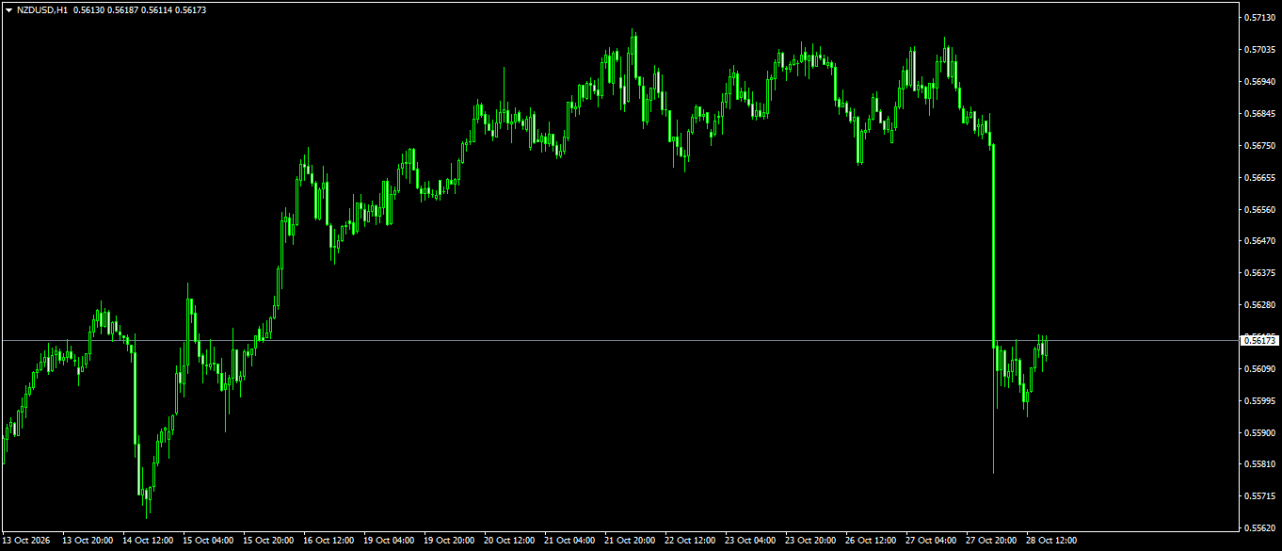Click the current price tag 0.56173 on axis

coord(1259,341)
